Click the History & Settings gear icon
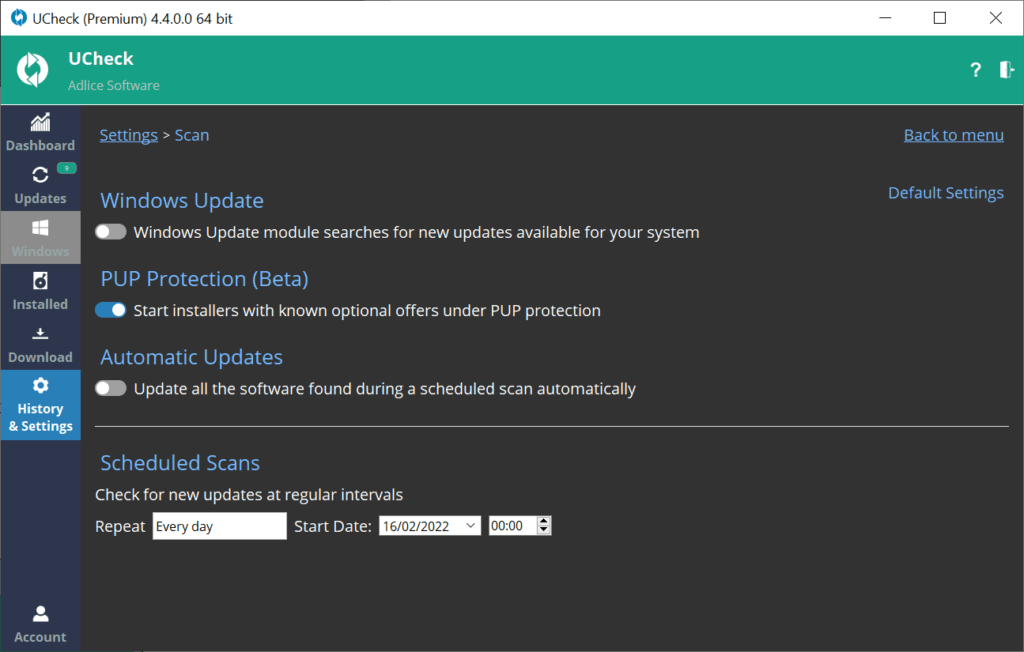This screenshot has width=1024, height=652. pos(40,386)
